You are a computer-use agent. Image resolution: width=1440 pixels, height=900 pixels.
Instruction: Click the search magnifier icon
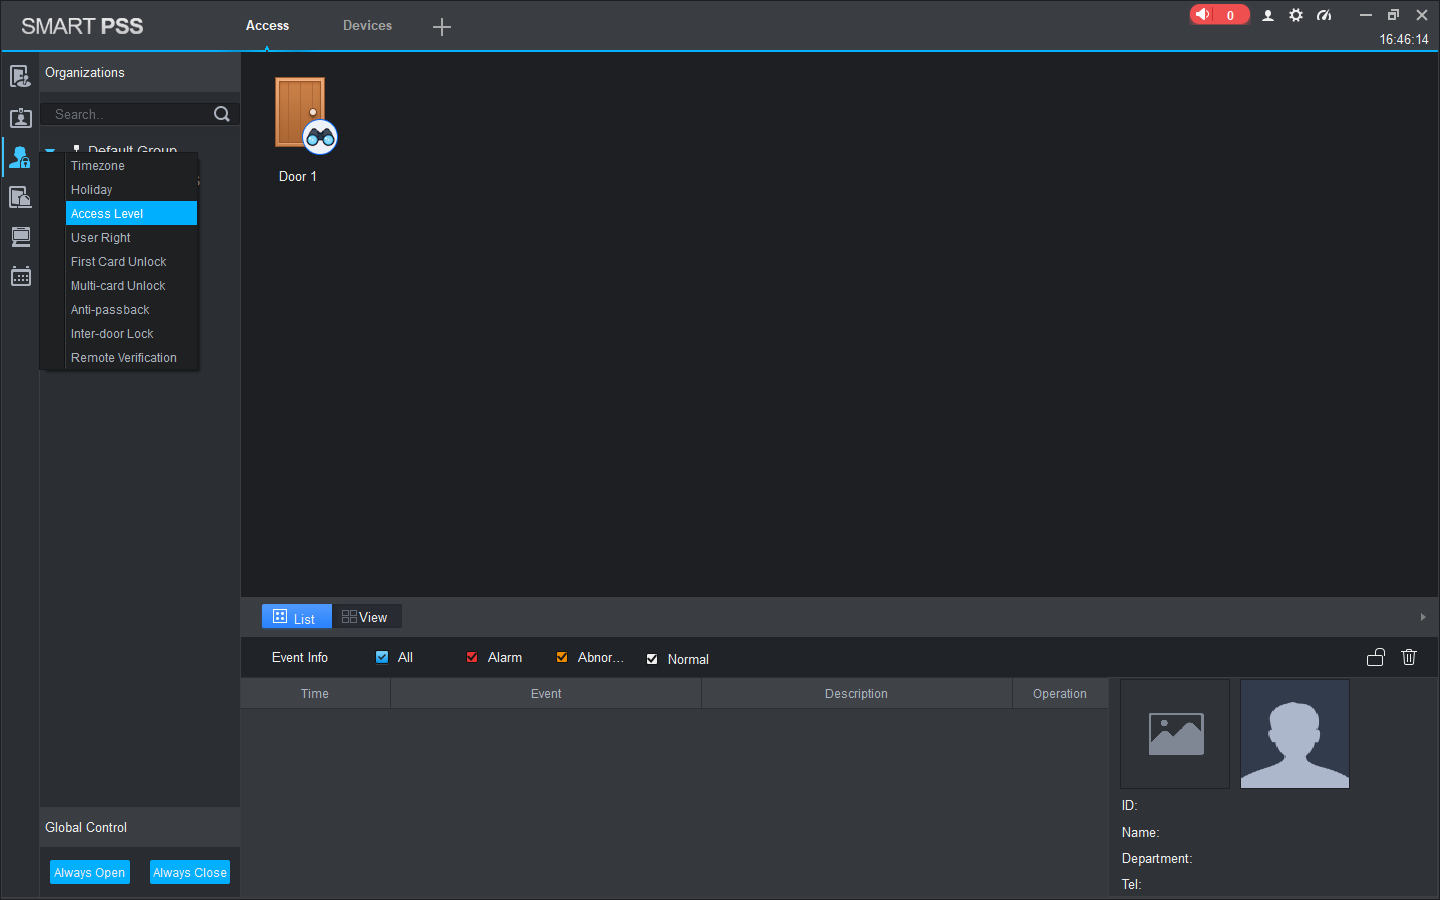pos(222,114)
